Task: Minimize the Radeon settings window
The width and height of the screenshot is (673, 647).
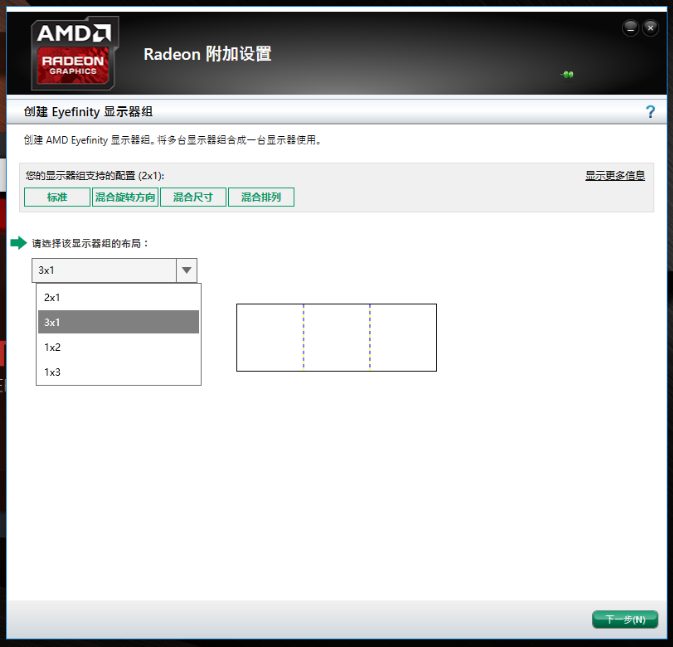Action: [x=630, y=27]
